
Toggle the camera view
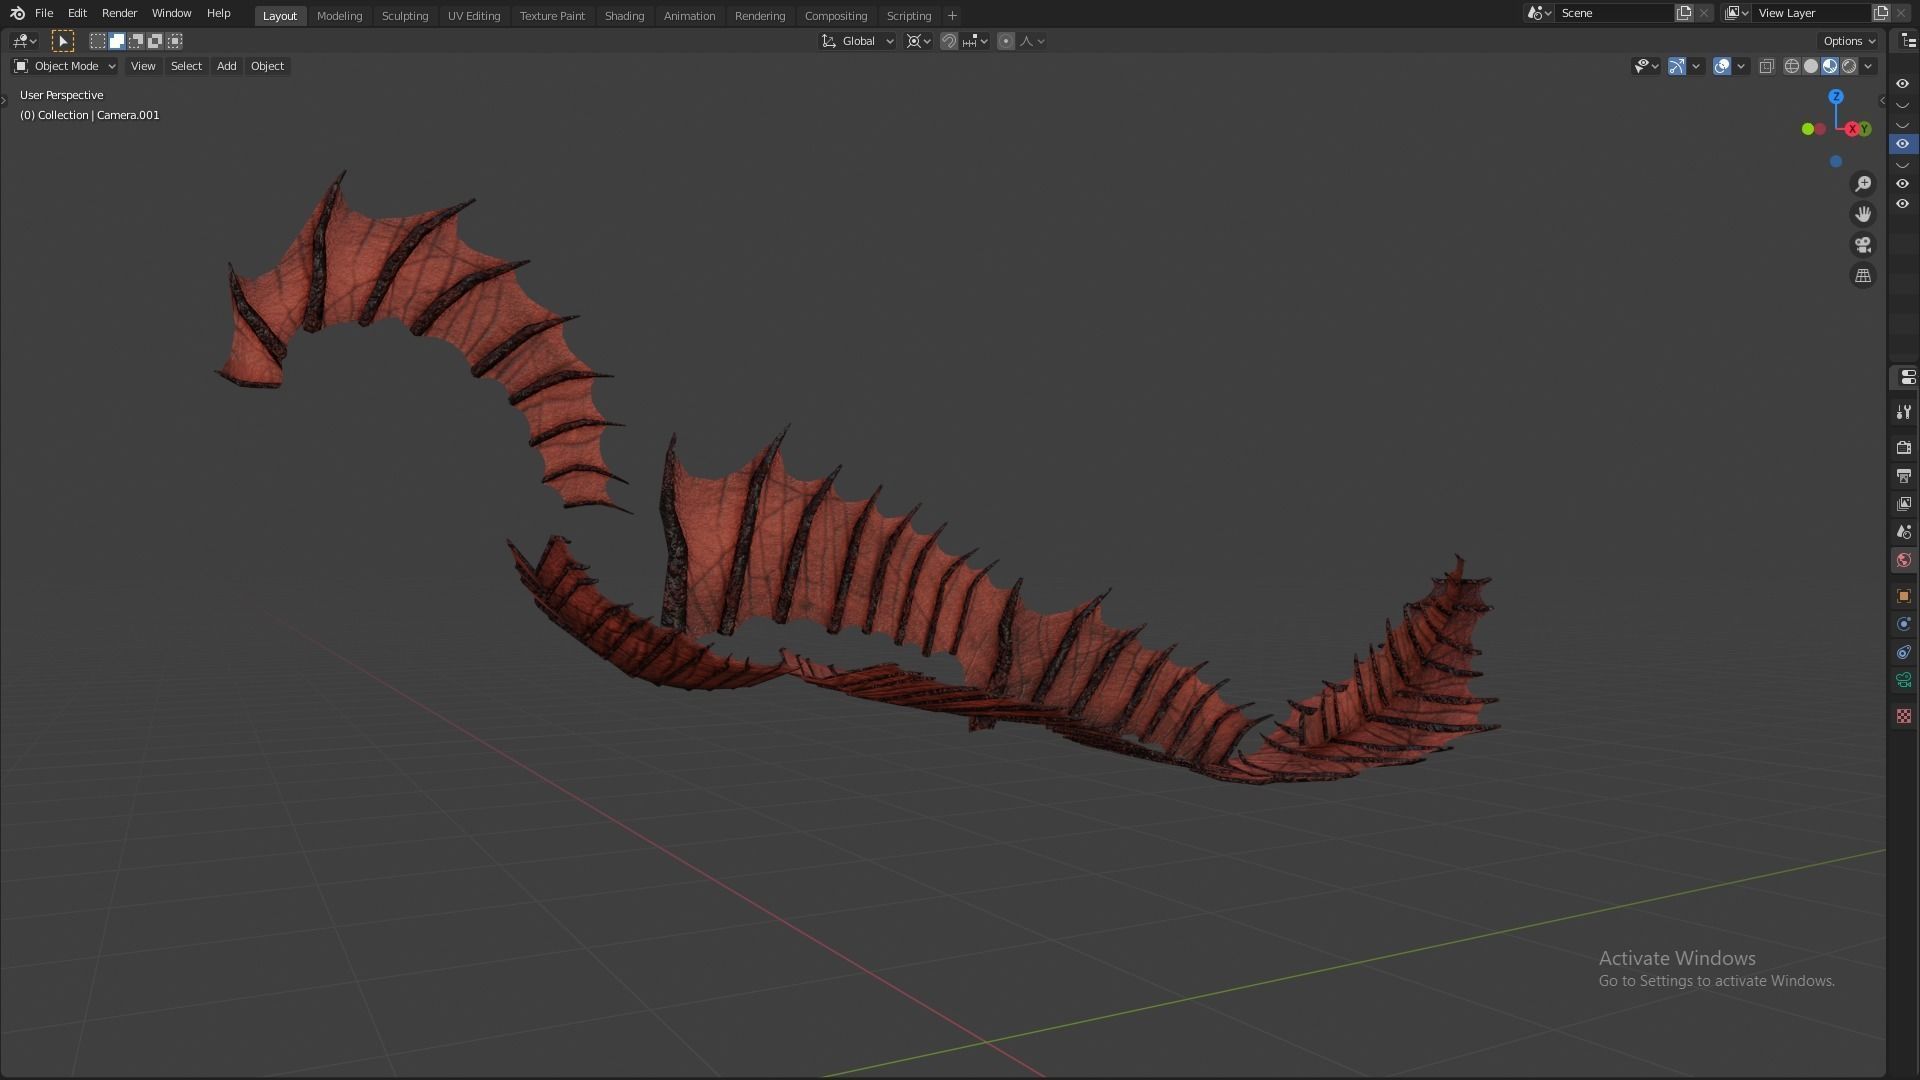pos(1863,245)
